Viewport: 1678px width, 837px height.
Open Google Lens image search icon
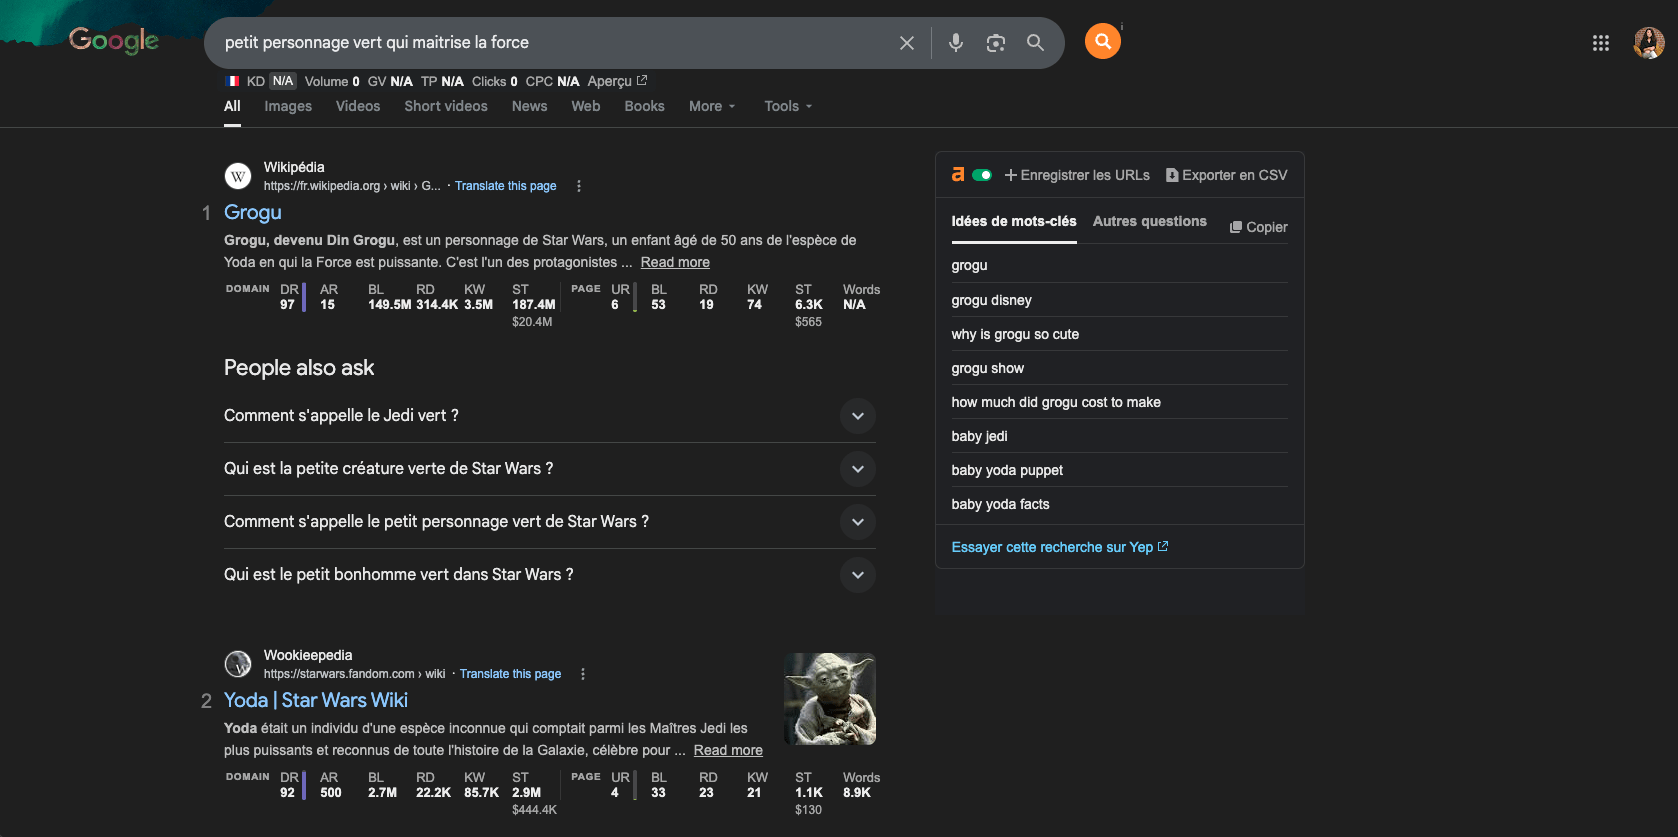pos(996,43)
